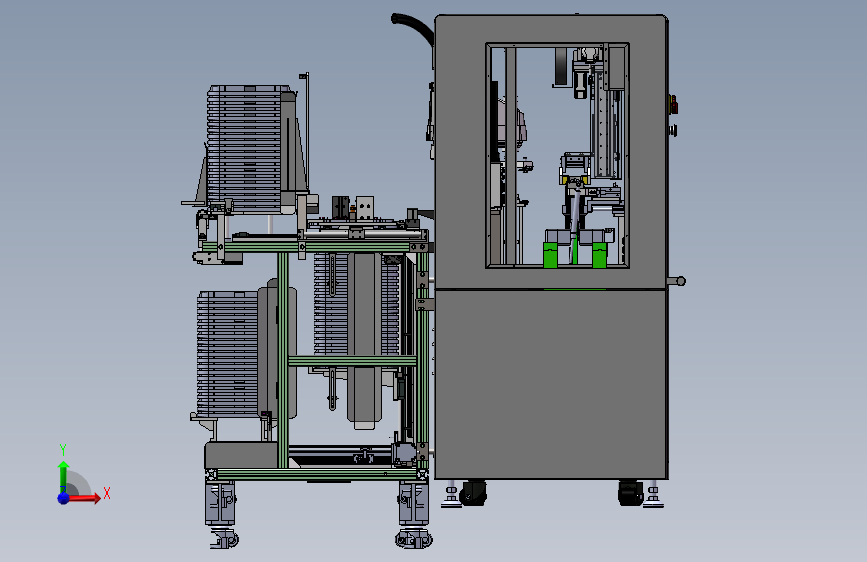Select the bottom left caster wheel of the cart
Image resolution: width=867 pixels, height=562 pixels.
(x=223, y=539)
